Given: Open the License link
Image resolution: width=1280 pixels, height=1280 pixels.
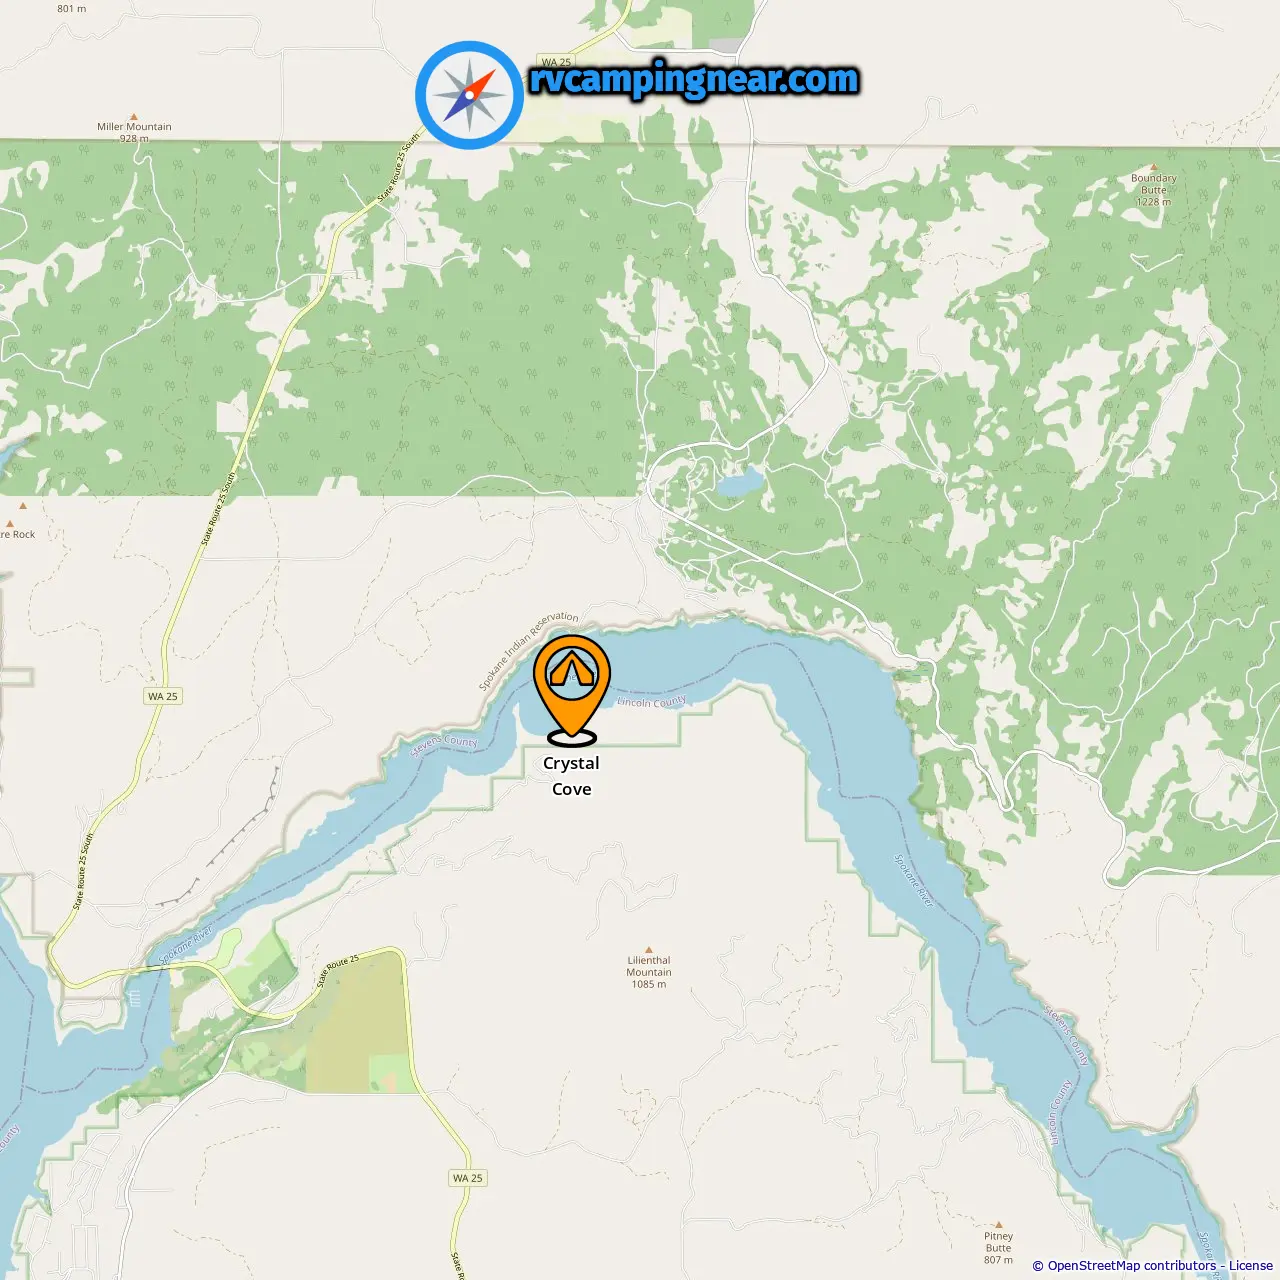Looking at the screenshot, I should tap(1251, 1266).
